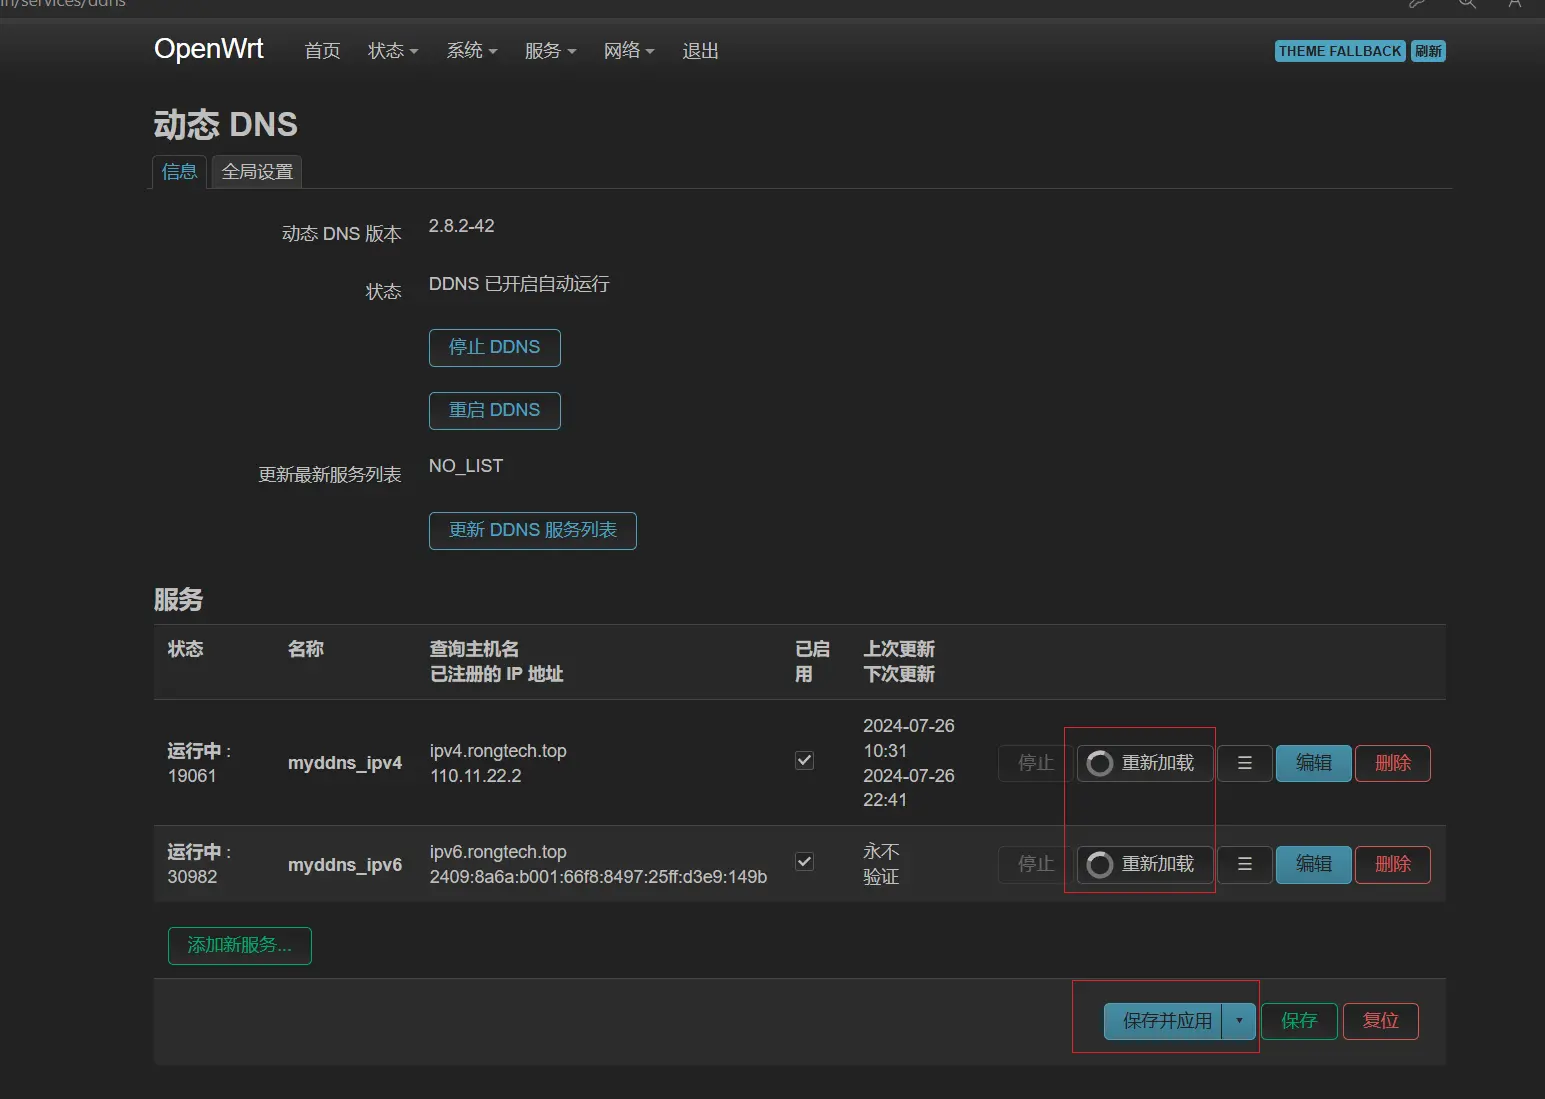Disable the myddns_ipv4 enabled checkbox
Viewport: 1545px width, 1099px height.
point(804,761)
